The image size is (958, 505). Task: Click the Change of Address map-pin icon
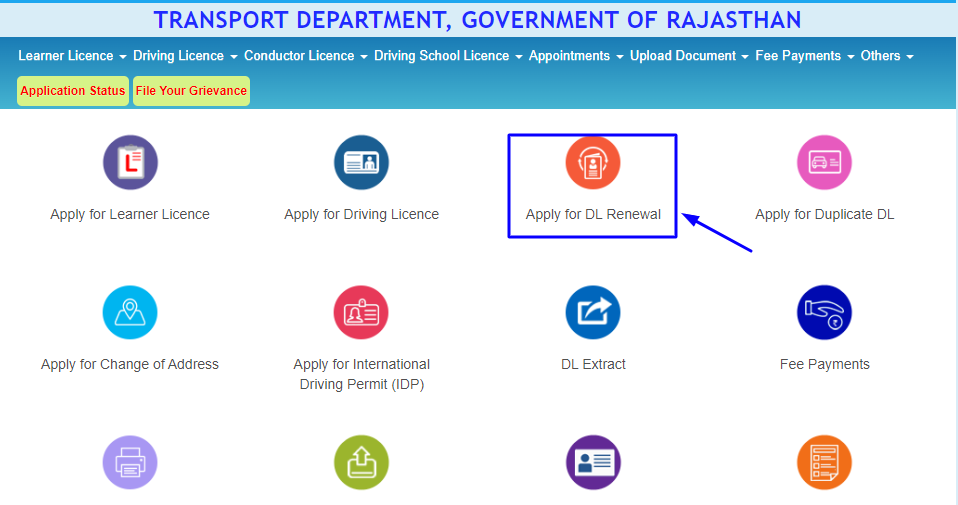130,313
